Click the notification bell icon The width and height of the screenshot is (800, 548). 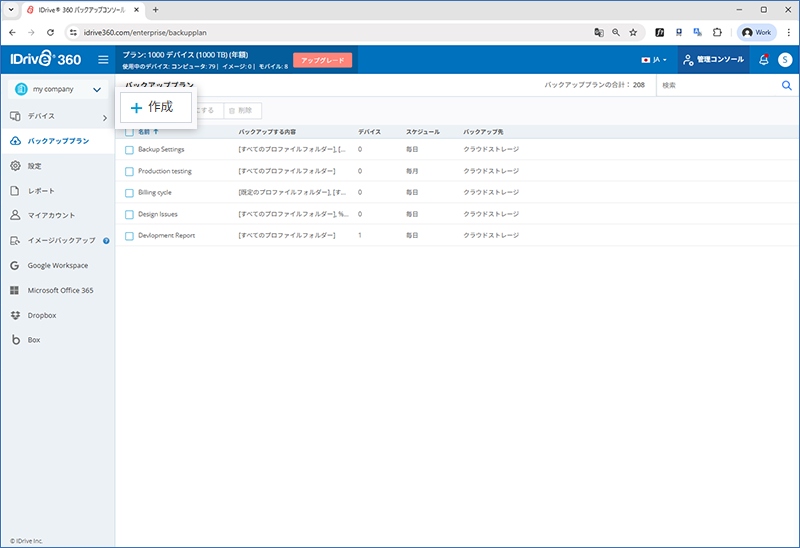tap(764, 60)
